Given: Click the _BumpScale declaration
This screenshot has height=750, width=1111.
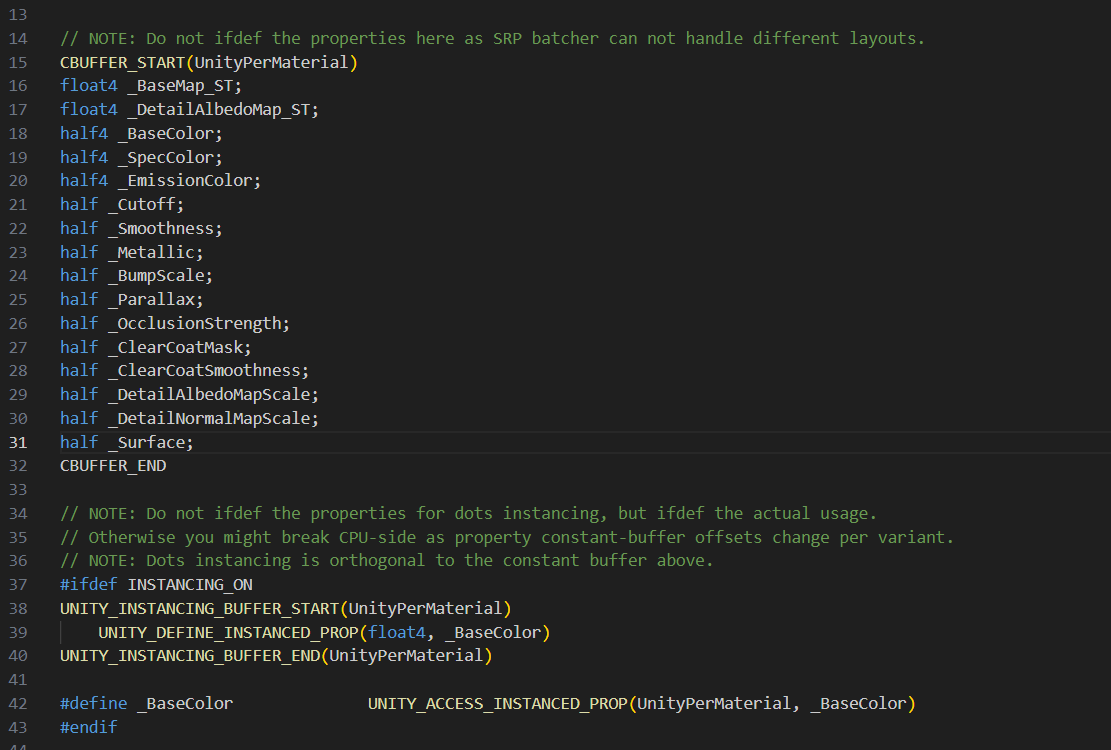Looking at the screenshot, I should click(160, 276).
